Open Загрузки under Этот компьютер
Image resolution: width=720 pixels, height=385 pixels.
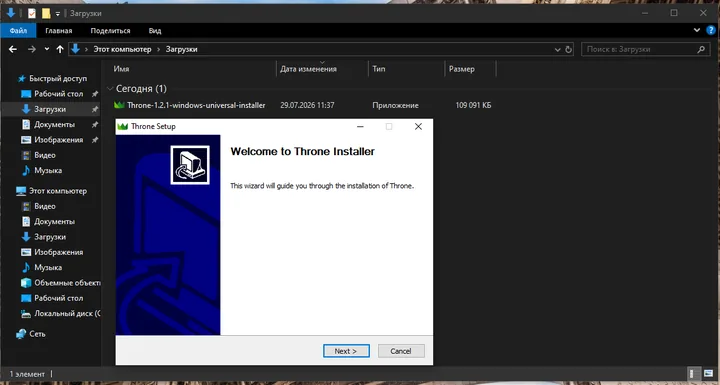(50, 237)
